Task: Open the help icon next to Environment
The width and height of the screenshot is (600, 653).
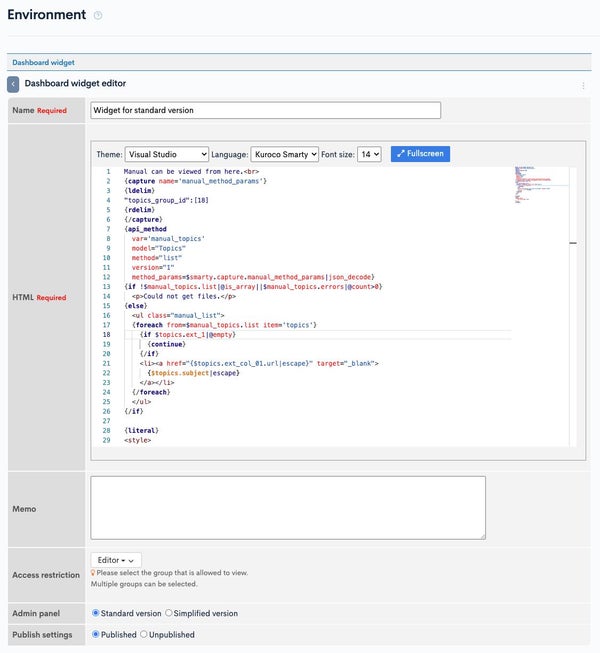Action: pos(98,15)
